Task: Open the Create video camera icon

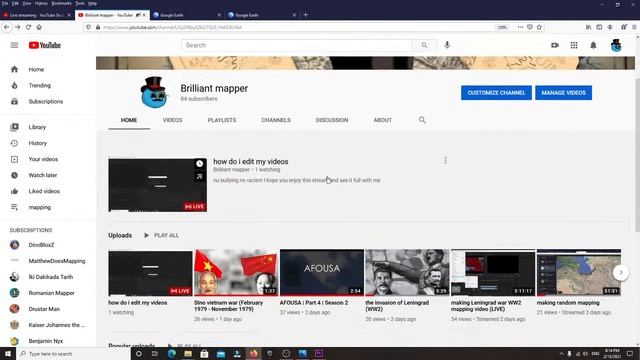Action: tap(555, 45)
